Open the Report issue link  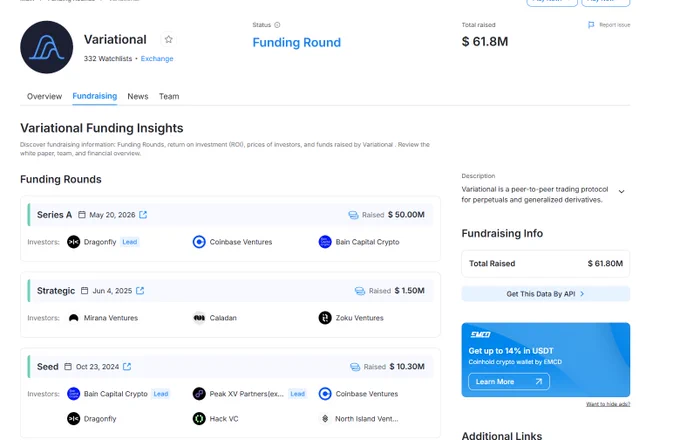tap(615, 25)
